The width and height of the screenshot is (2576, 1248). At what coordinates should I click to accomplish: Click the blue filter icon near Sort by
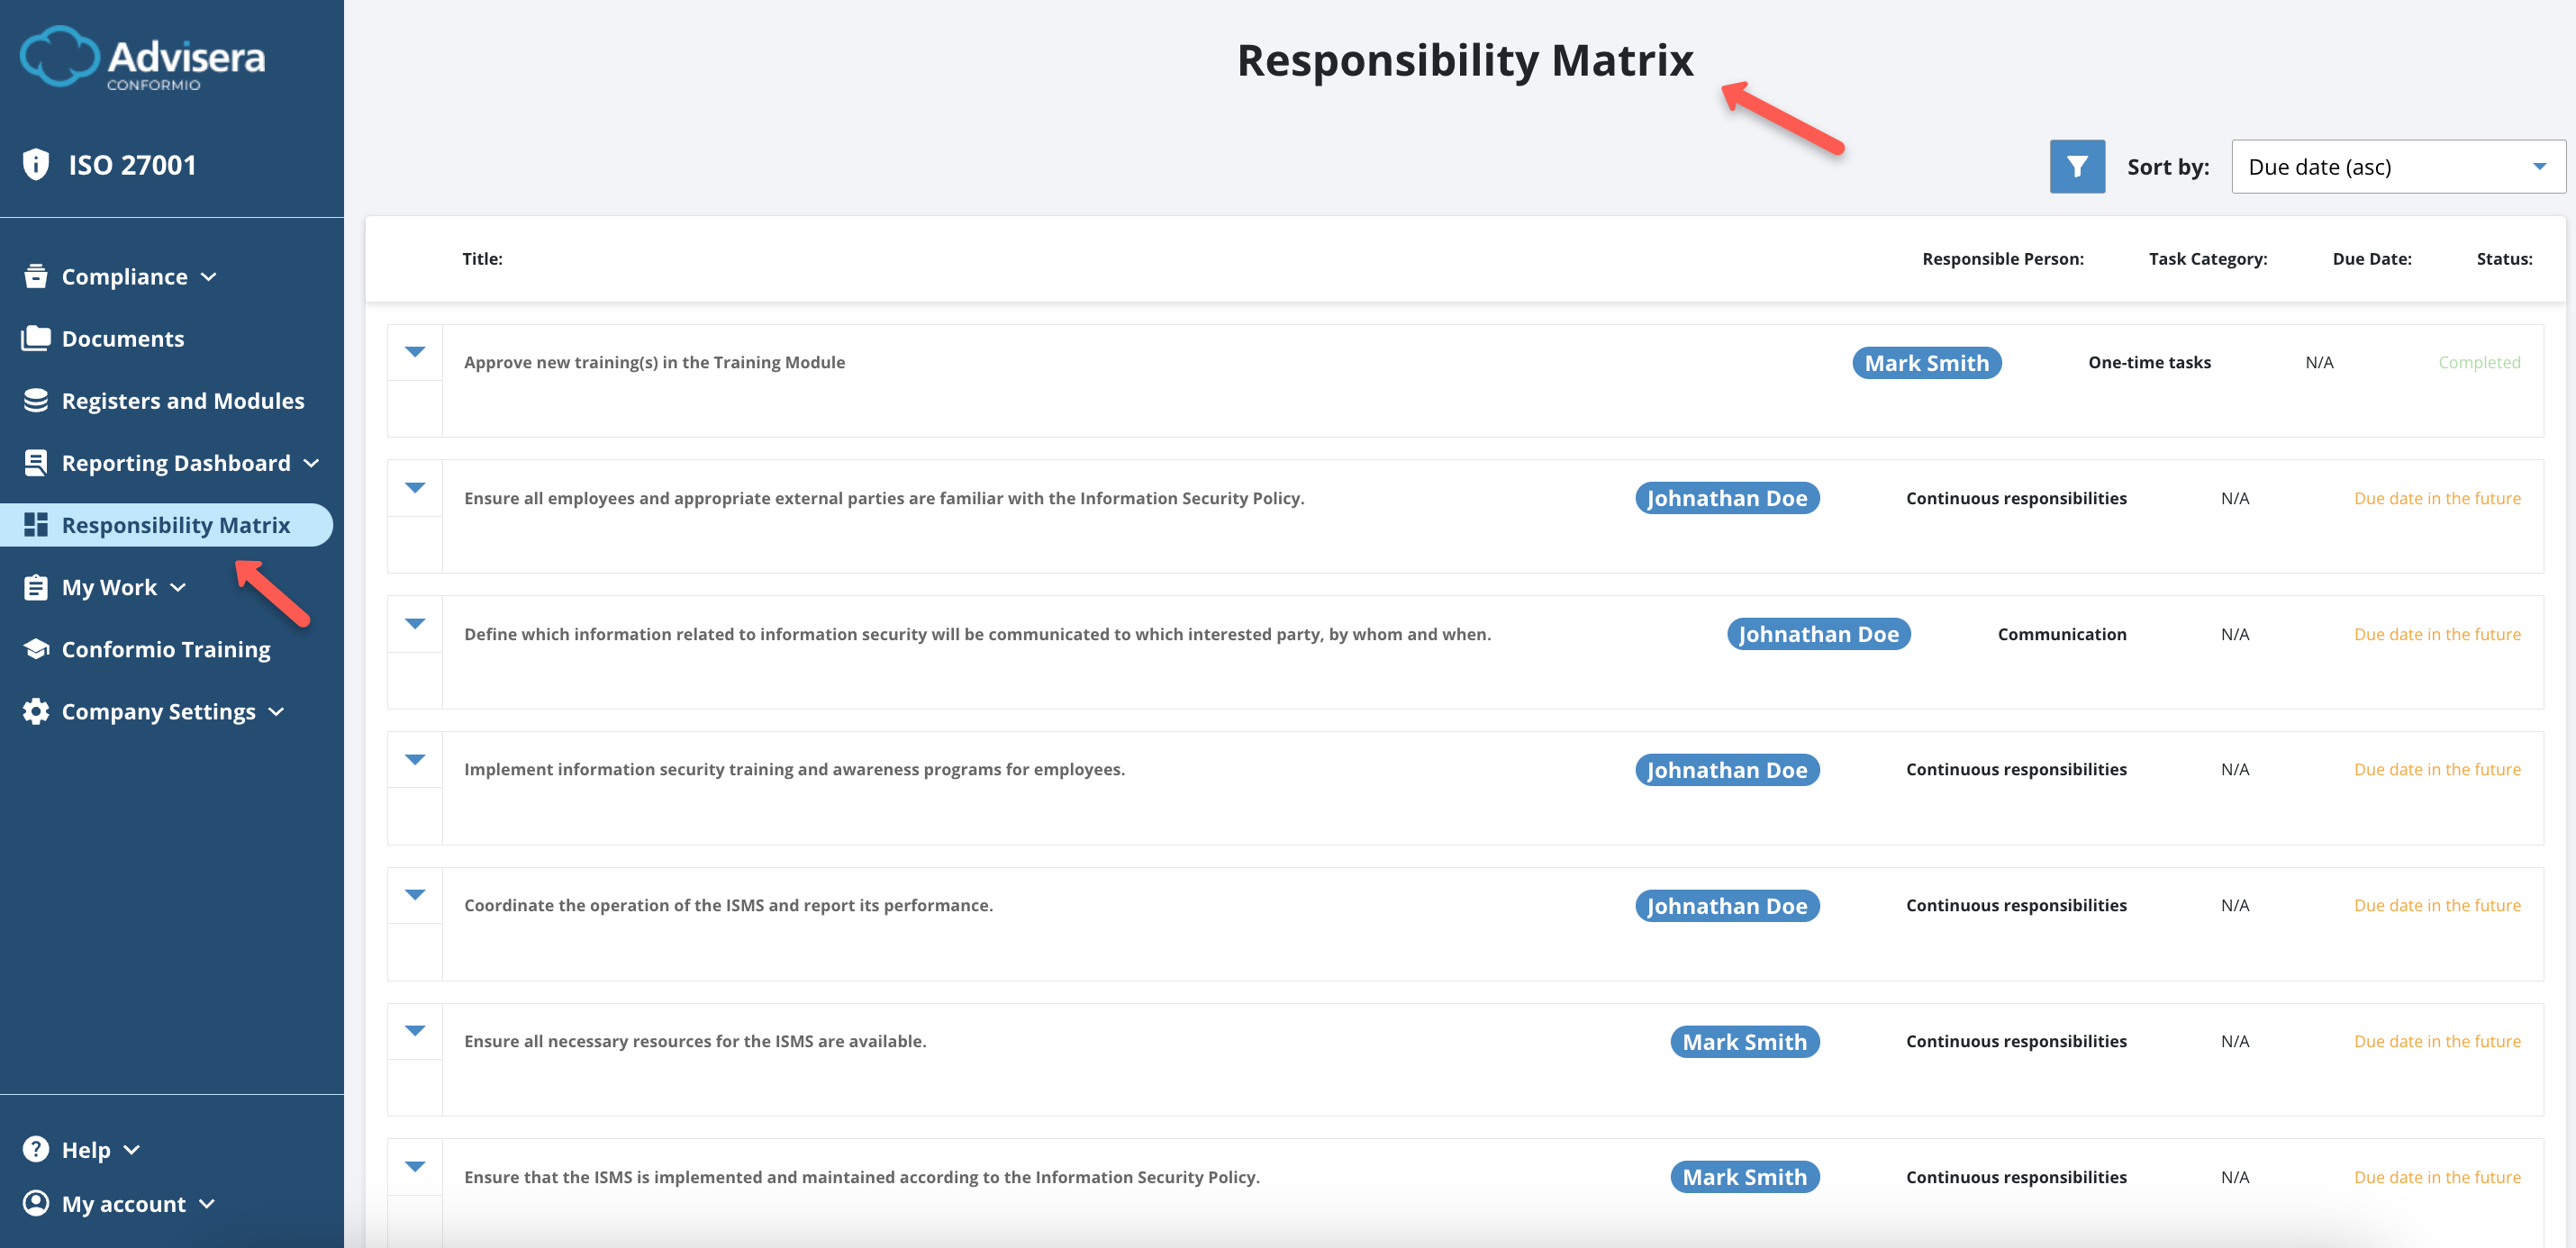click(2077, 166)
